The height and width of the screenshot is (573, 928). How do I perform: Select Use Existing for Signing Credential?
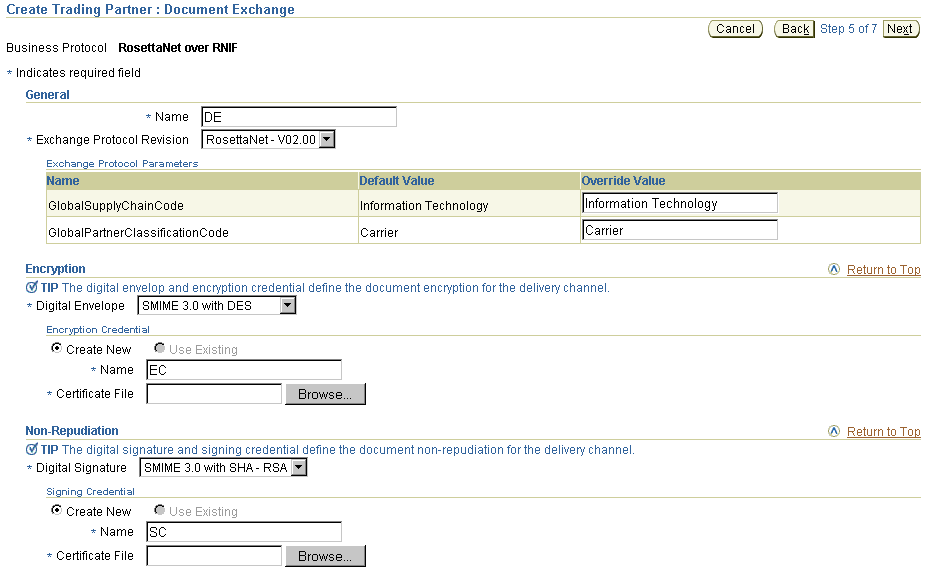point(159,510)
